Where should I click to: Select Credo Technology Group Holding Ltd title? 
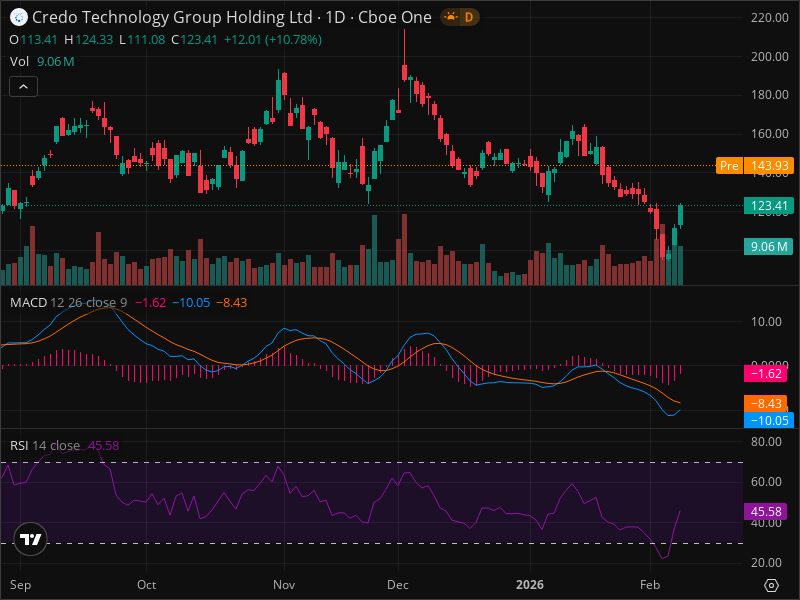pyautogui.click(x=172, y=17)
